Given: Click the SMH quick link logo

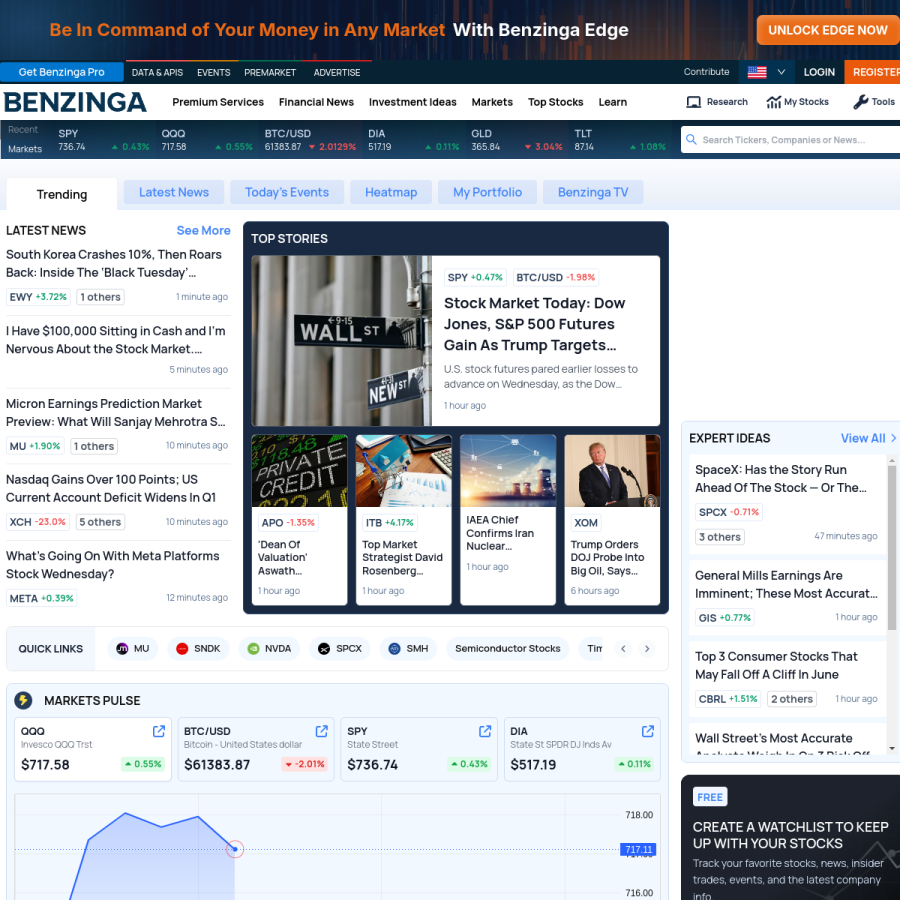Looking at the screenshot, I should (394, 649).
